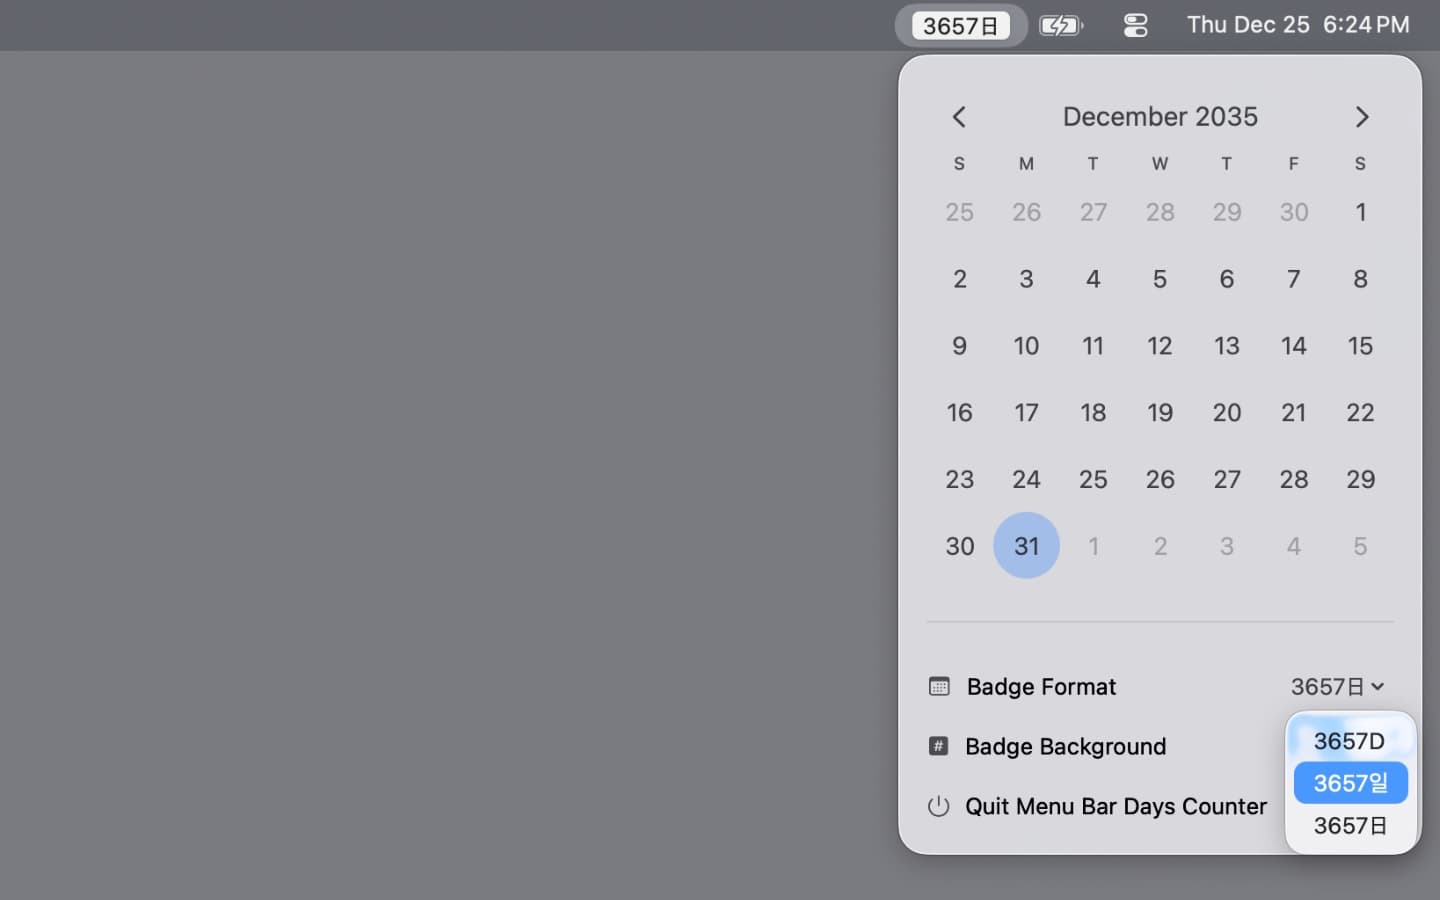Select grayed-out January 1 preview date
This screenshot has width=1440, height=900.
point(1093,546)
